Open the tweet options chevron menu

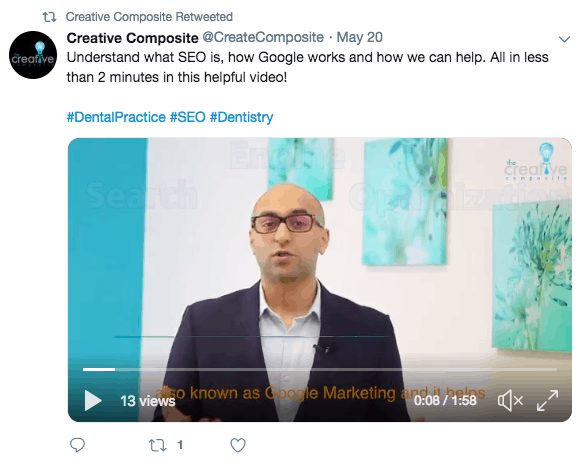click(565, 39)
